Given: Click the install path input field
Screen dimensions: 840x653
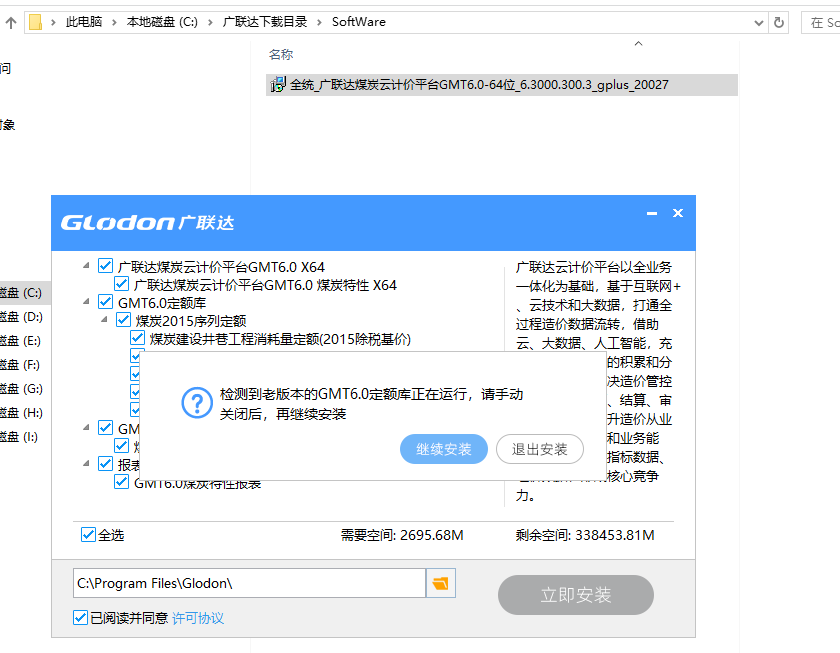Looking at the screenshot, I should click(249, 583).
